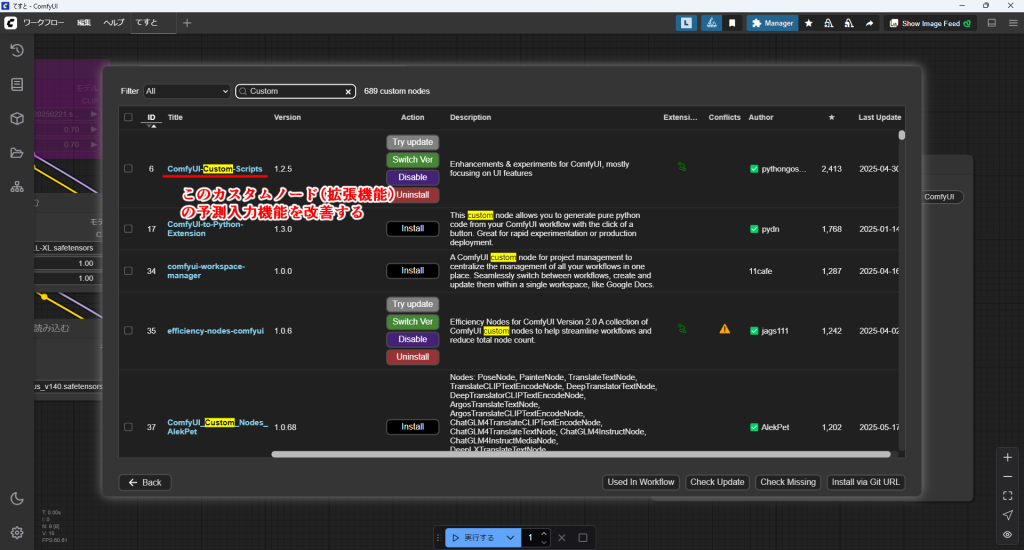
Task: Click Install for ComfyUI-to-Python-Extension
Action: coord(412,229)
